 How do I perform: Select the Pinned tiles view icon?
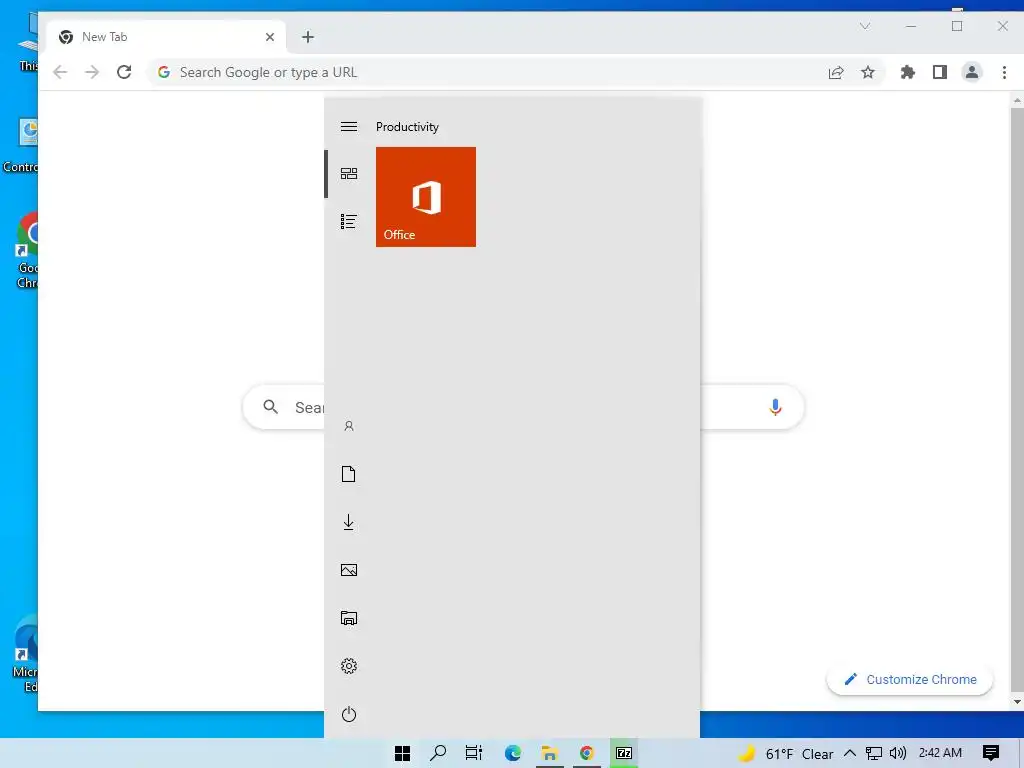[x=349, y=173]
